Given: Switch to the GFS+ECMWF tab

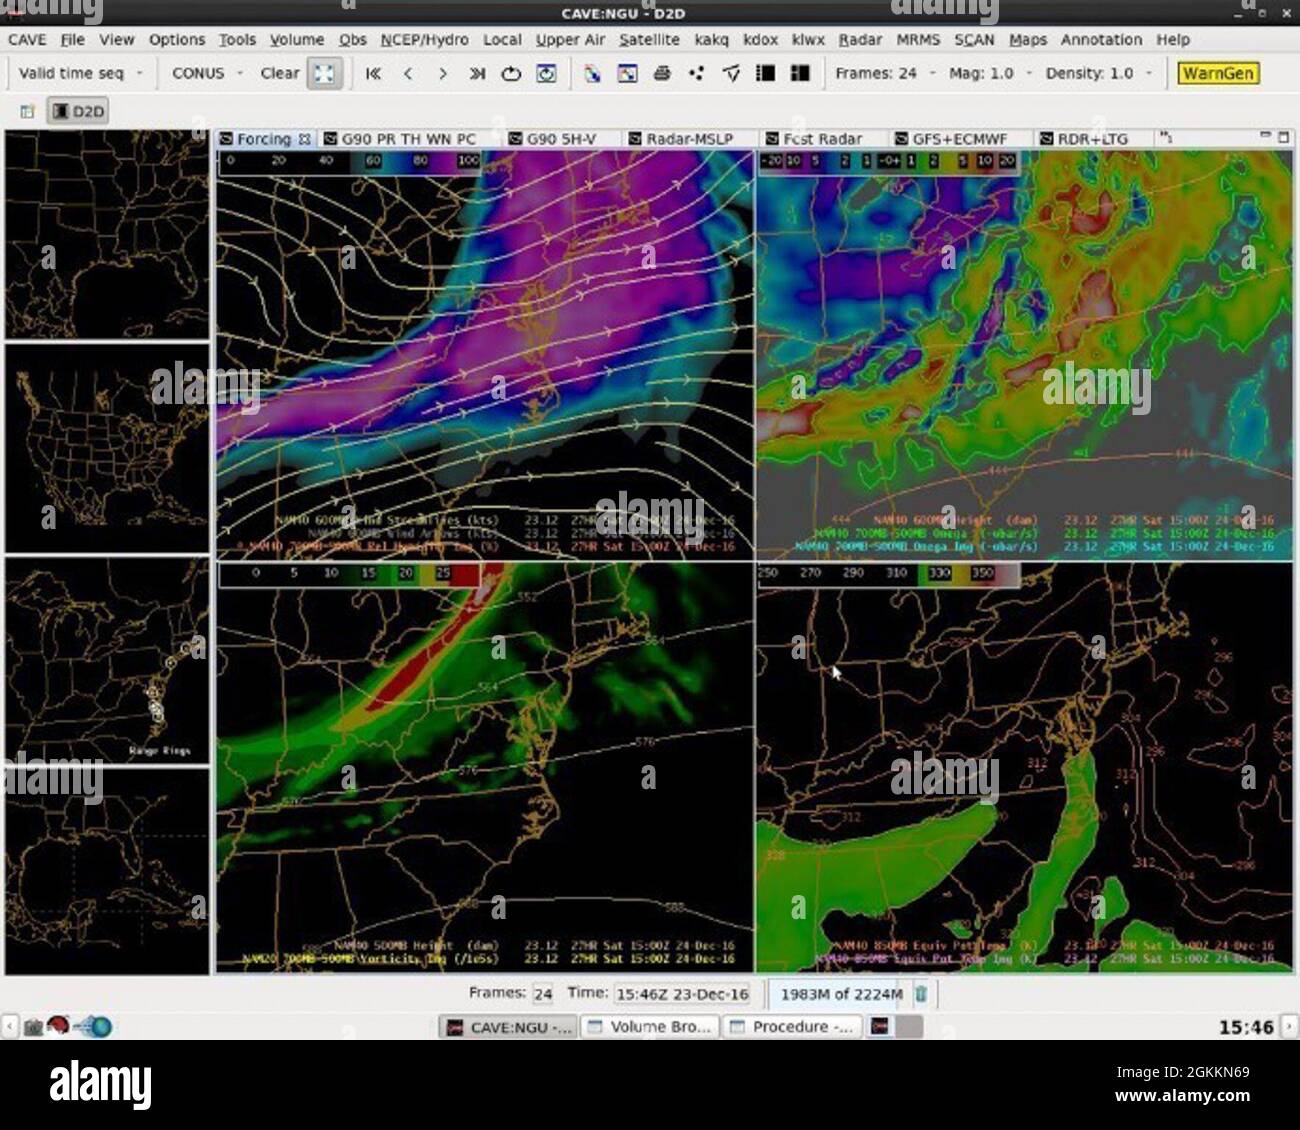Looking at the screenshot, I should point(950,139).
